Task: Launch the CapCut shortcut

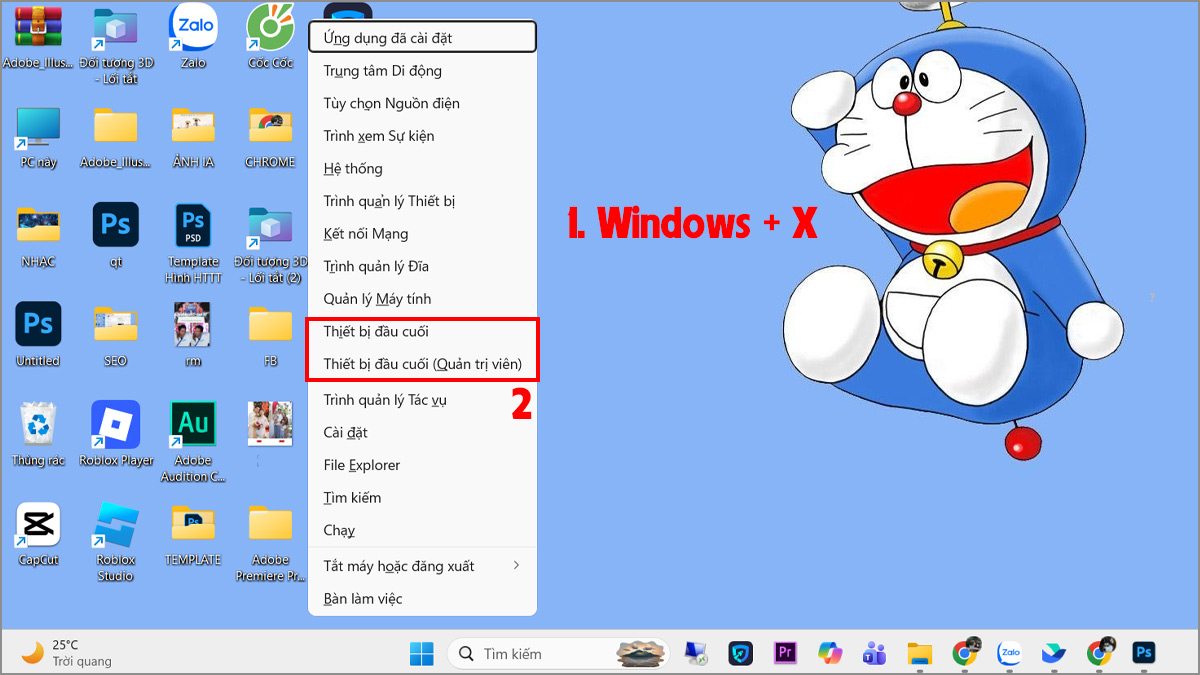Action: 38,536
